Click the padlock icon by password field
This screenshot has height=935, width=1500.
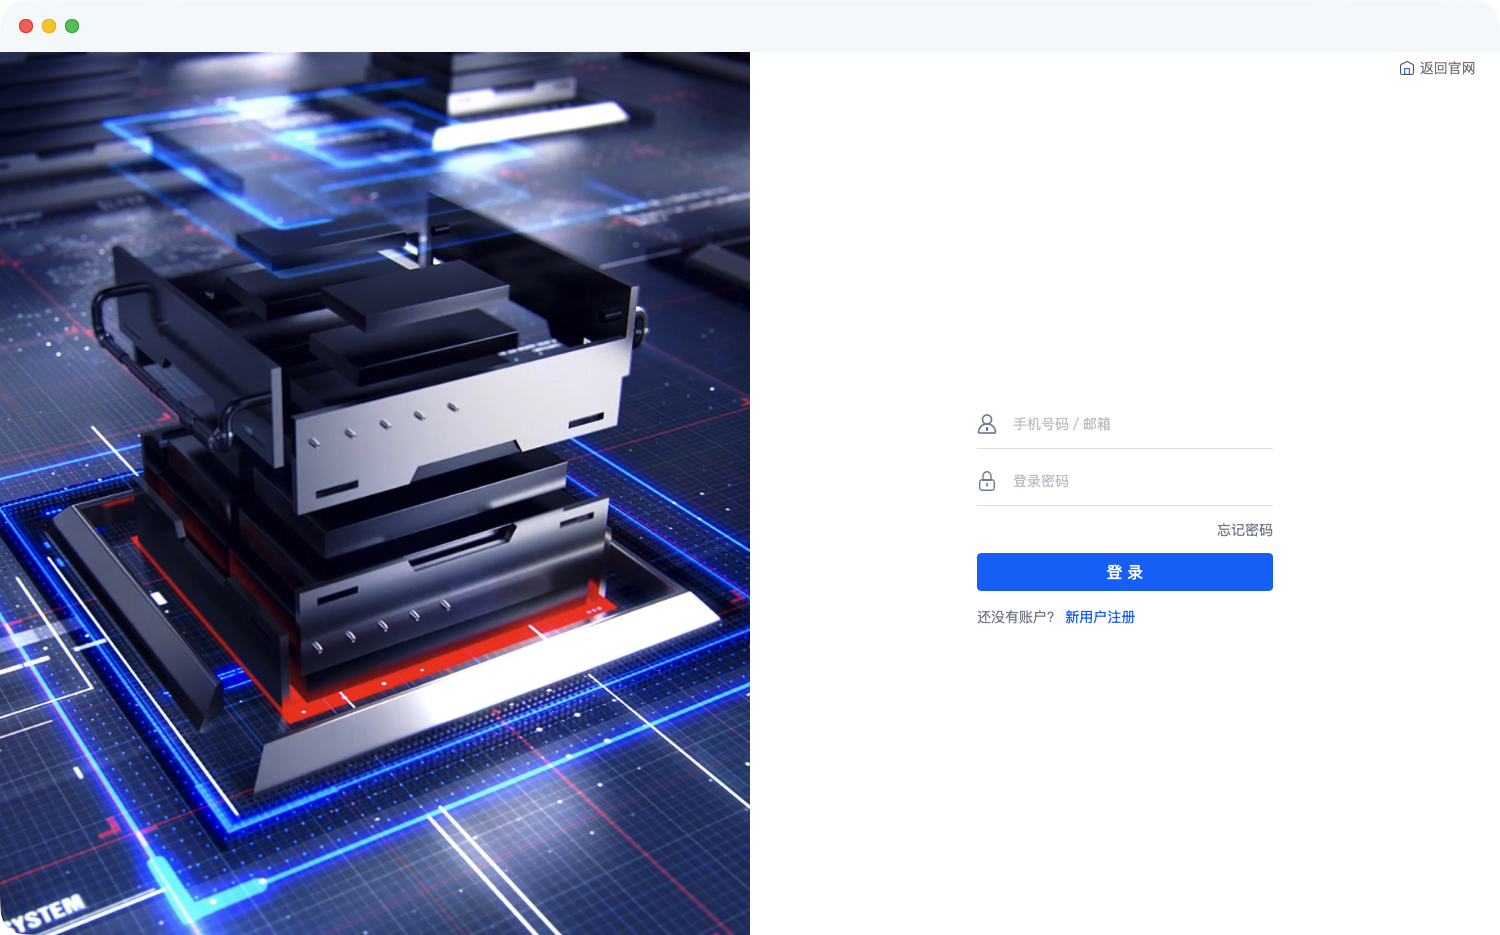[x=987, y=481]
